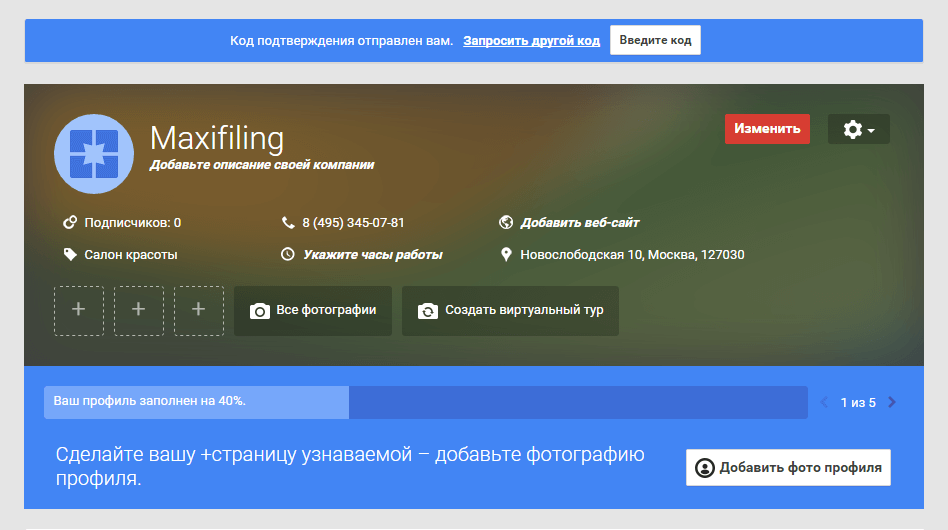Click the Maxifiling profile avatar icon

pyautogui.click(x=93, y=153)
